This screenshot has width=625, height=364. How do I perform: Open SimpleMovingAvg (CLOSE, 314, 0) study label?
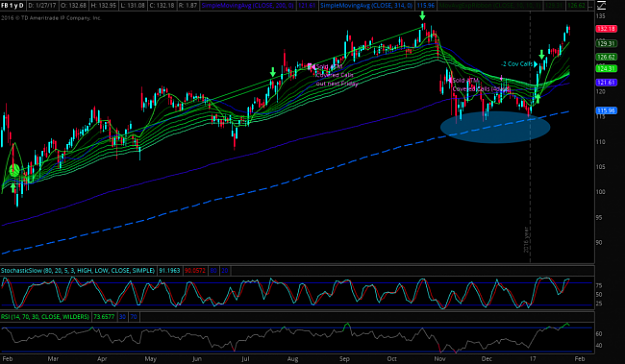point(366,6)
